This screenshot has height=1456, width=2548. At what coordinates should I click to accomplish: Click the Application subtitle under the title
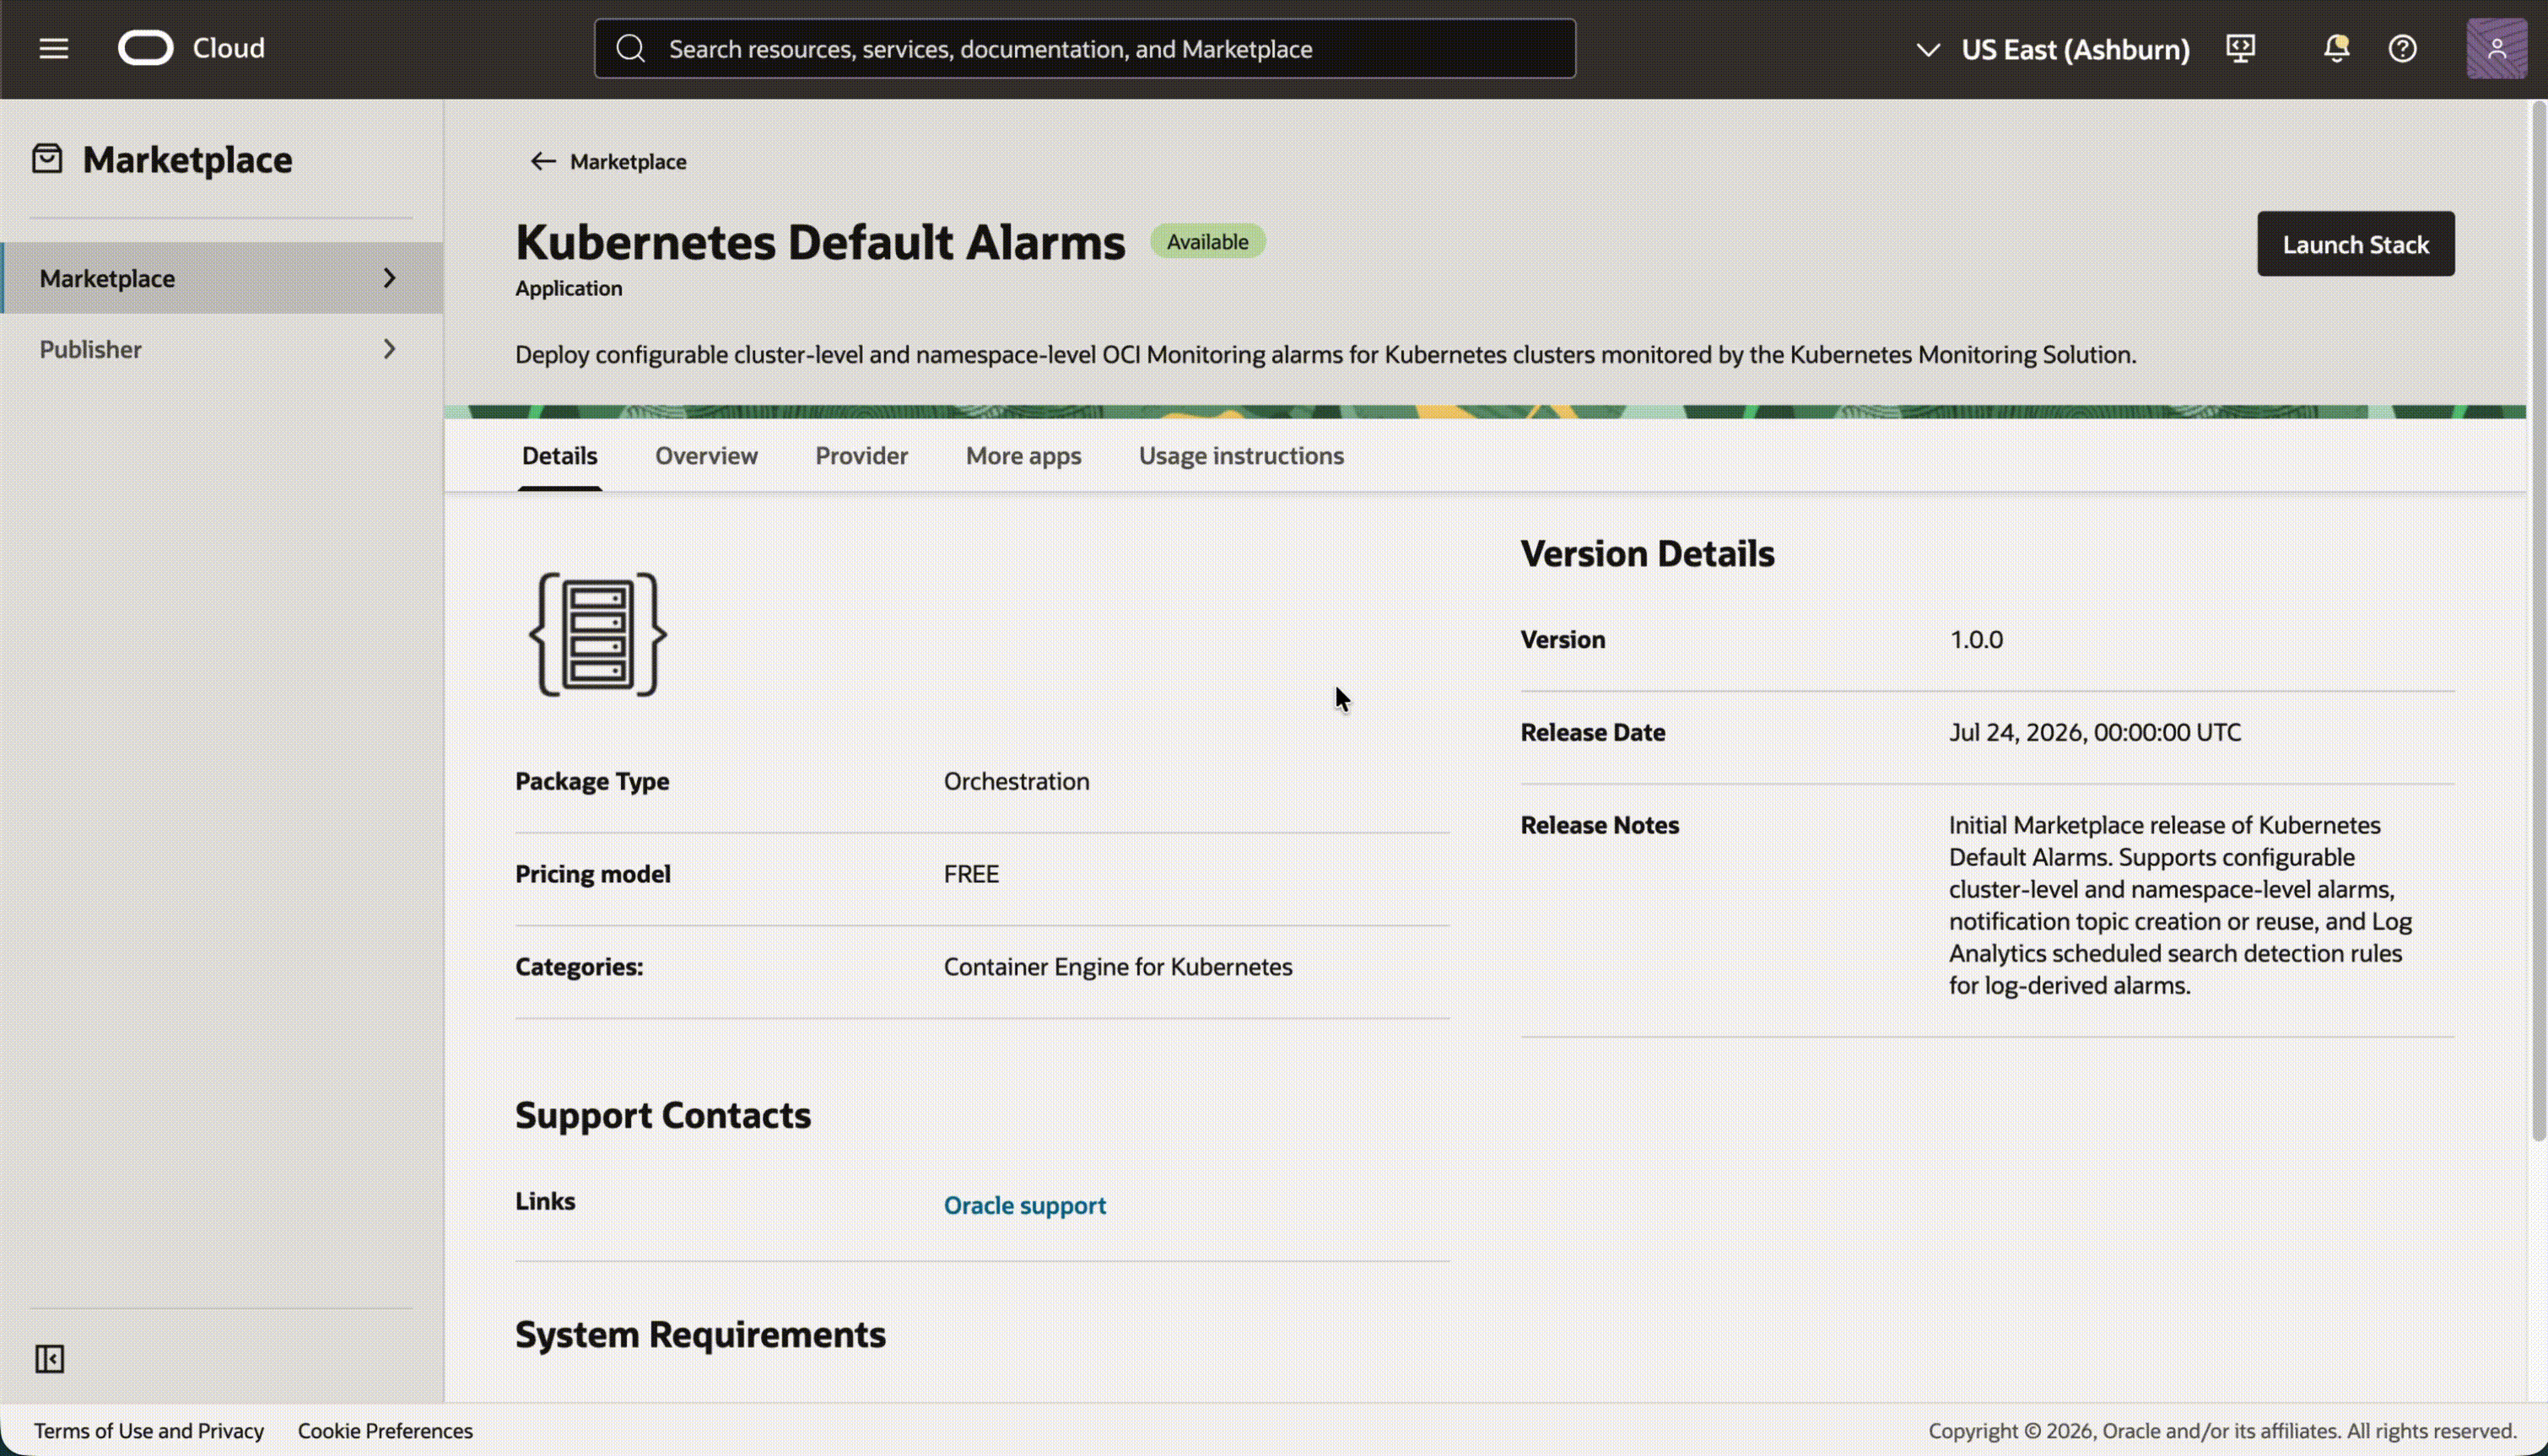(568, 288)
